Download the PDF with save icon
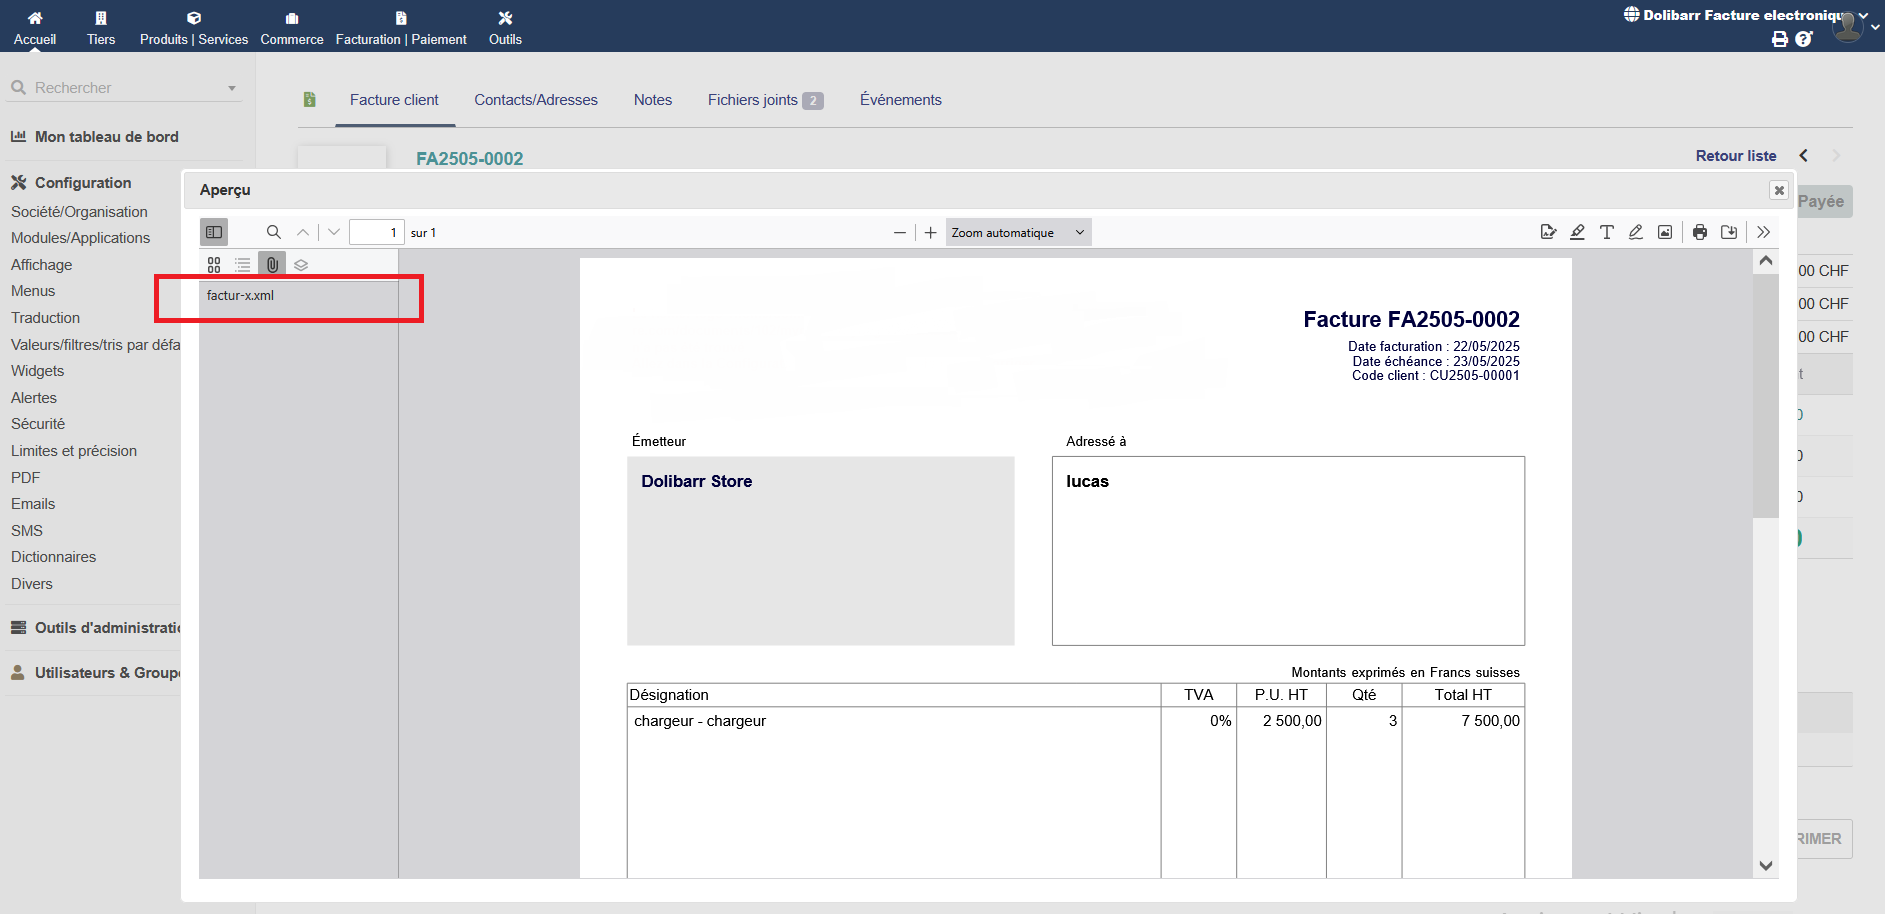Screen dimensions: 1885x914 pyautogui.click(x=1729, y=232)
